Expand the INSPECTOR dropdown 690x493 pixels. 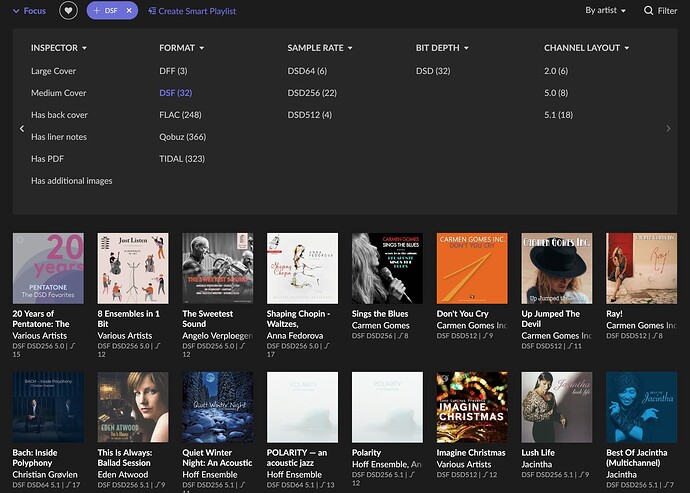pyautogui.click(x=59, y=48)
